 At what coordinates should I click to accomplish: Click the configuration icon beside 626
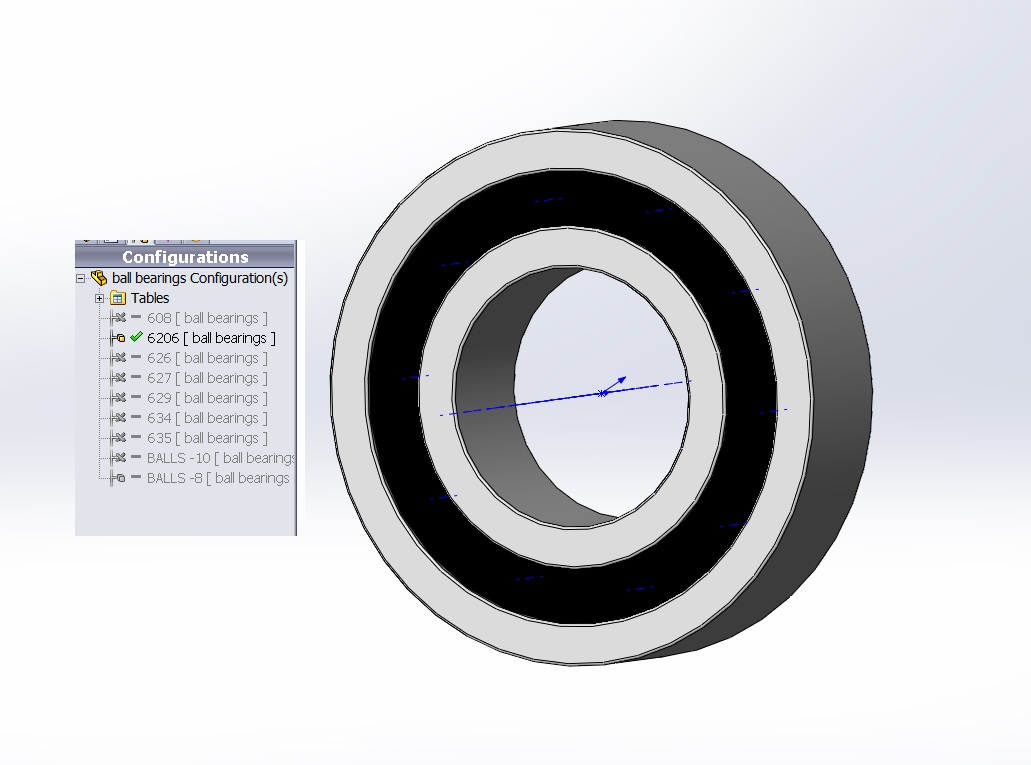coord(118,358)
